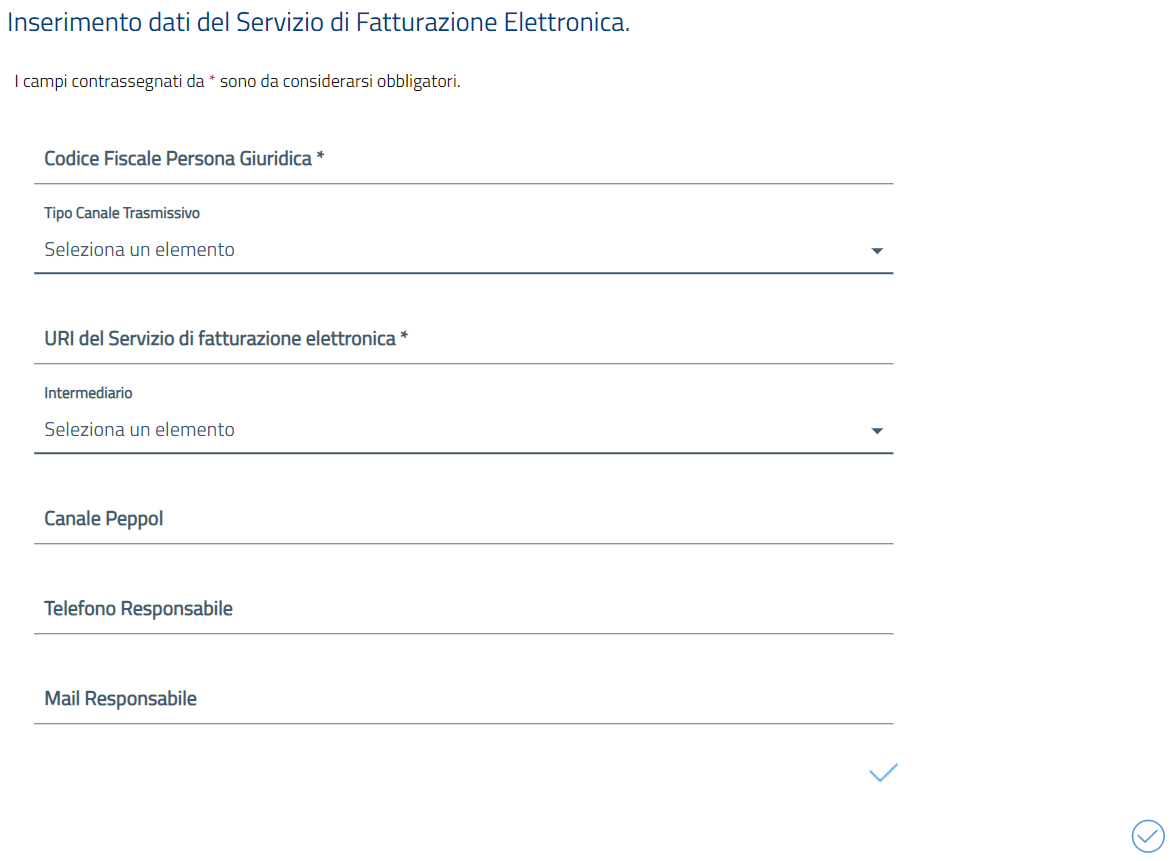1170x861 pixels.
Task: Click the dropdown arrow for Intermediario
Action: 877,431
